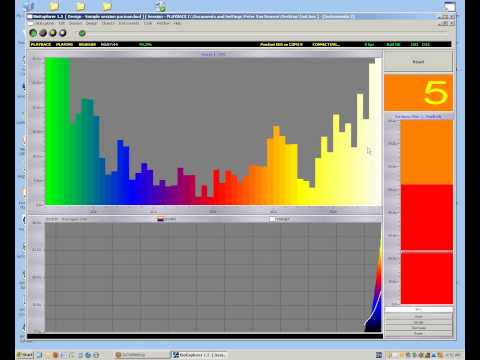Switch to BioExplorer taskbar window button
This screenshot has height=360, width=480.
pos(199,355)
